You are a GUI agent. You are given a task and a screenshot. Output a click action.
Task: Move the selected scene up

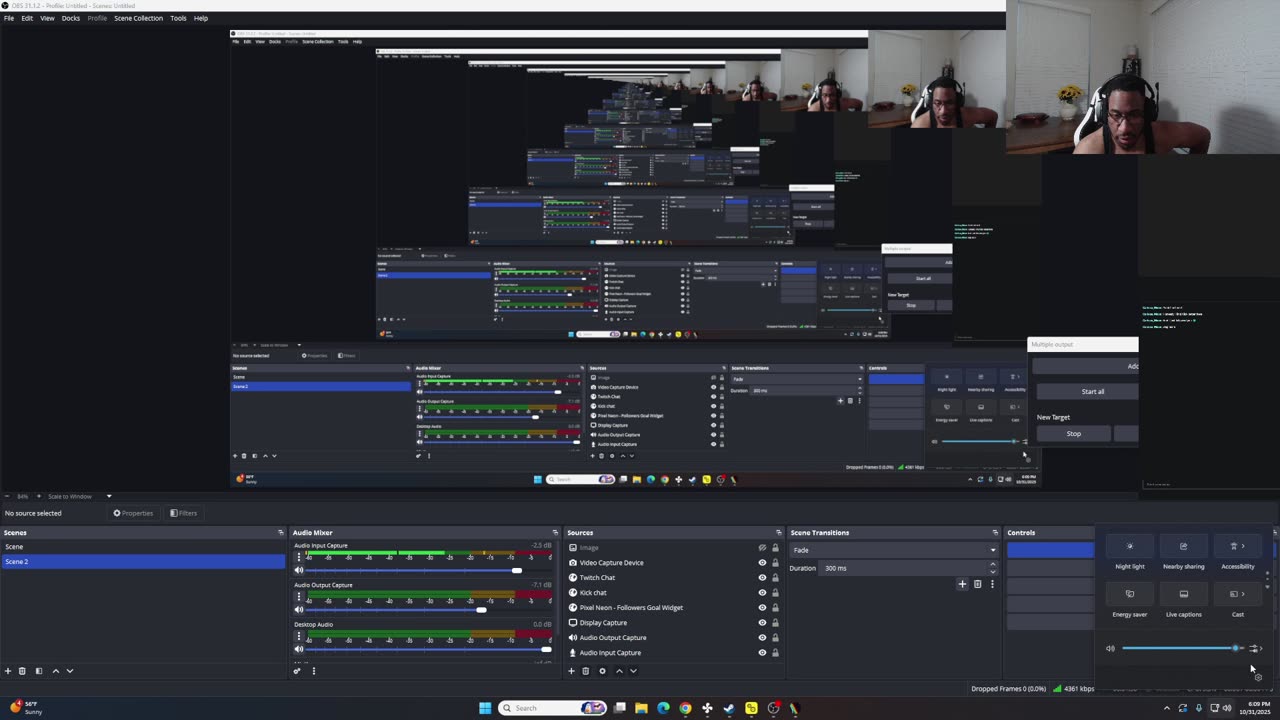pos(55,671)
